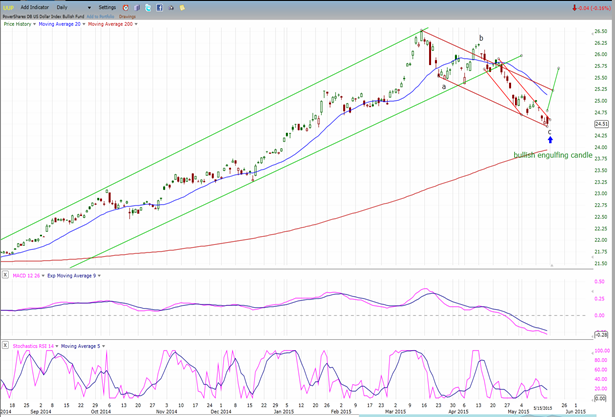Click the current price label 24.51

coord(601,124)
